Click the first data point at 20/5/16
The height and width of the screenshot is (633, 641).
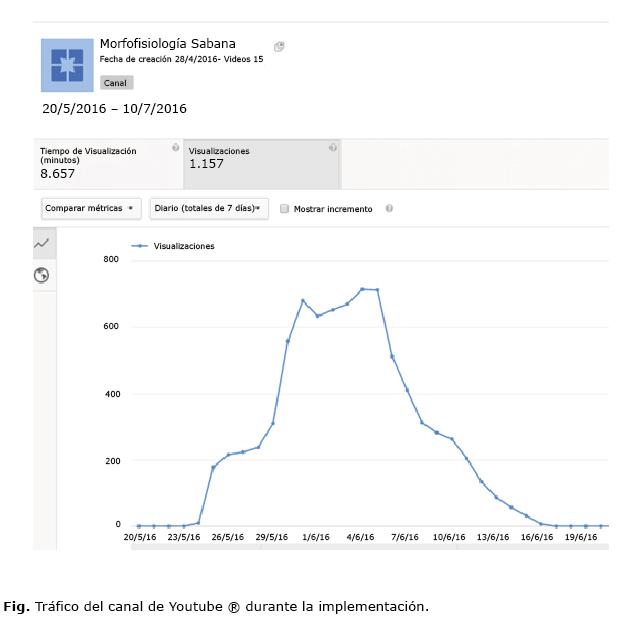tap(139, 526)
